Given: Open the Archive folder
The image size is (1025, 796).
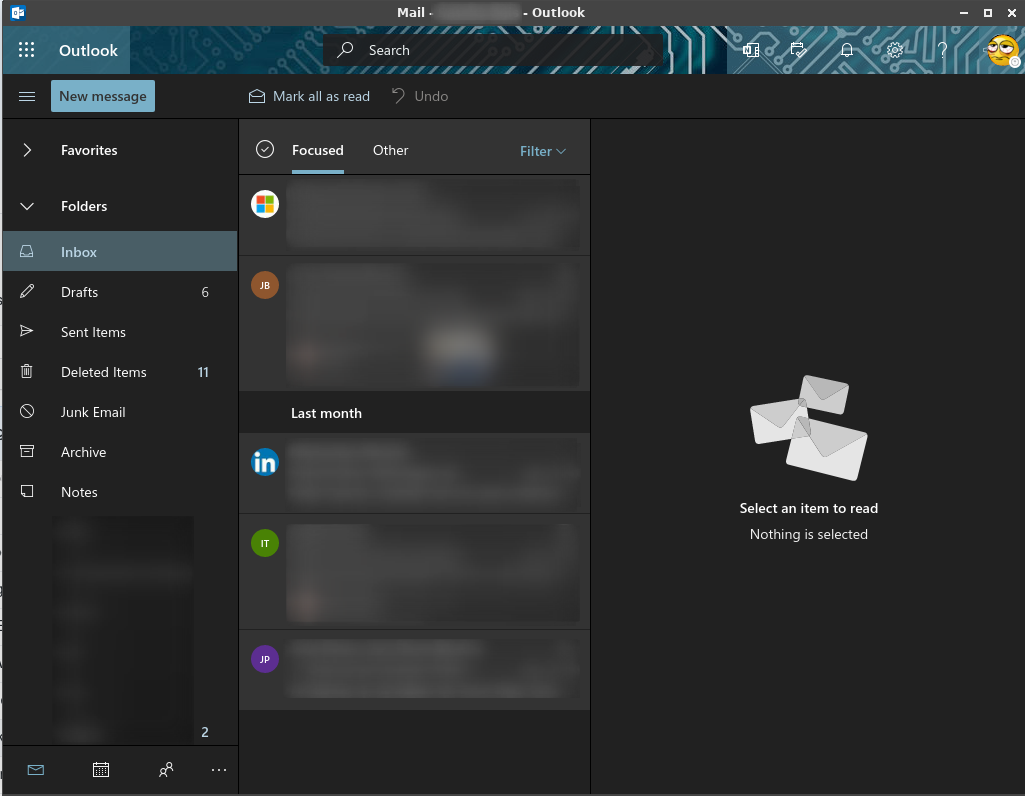Looking at the screenshot, I should click(120, 452).
